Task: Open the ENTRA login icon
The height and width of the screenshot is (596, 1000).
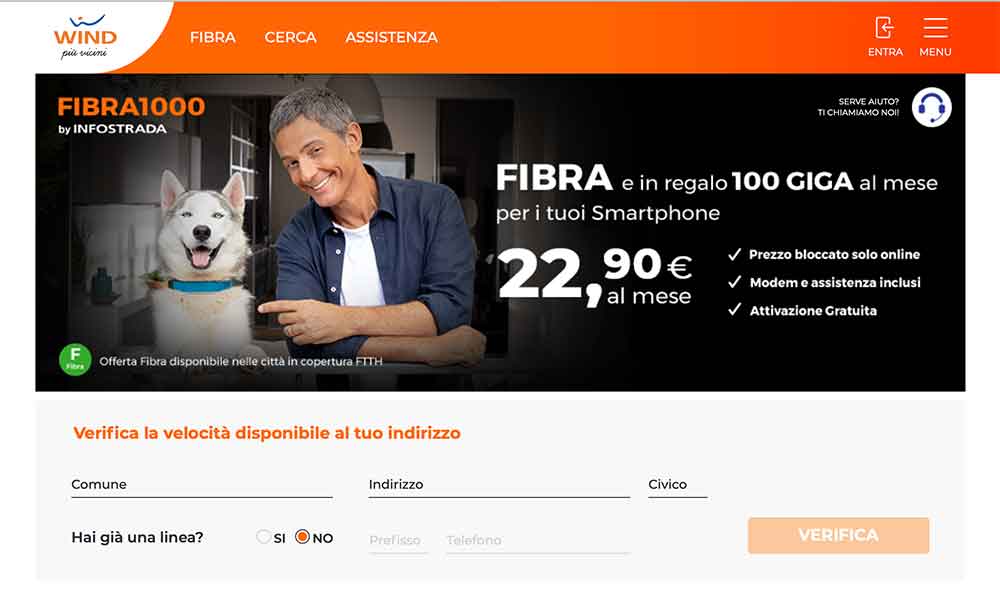Action: [x=885, y=28]
